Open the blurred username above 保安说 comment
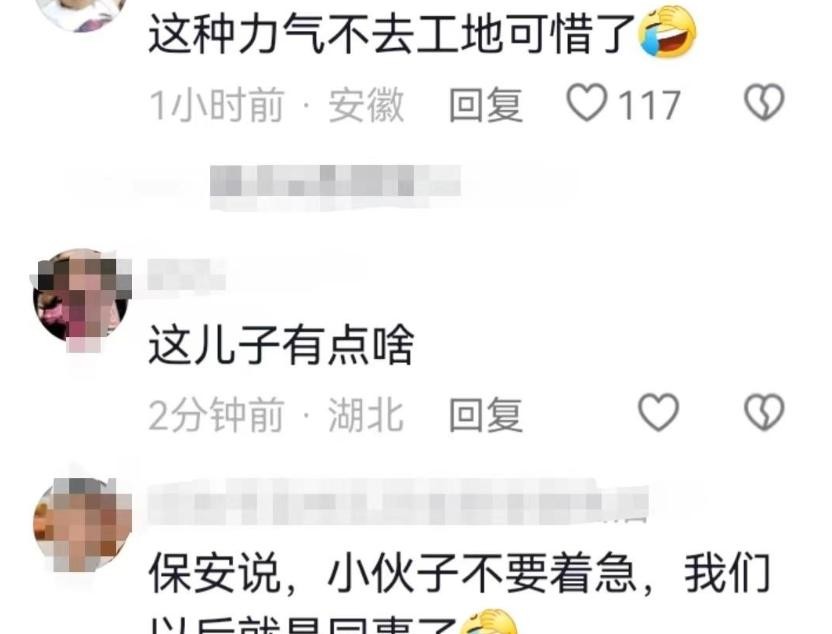This screenshot has width=832, height=634. click(x=398, y=501)
